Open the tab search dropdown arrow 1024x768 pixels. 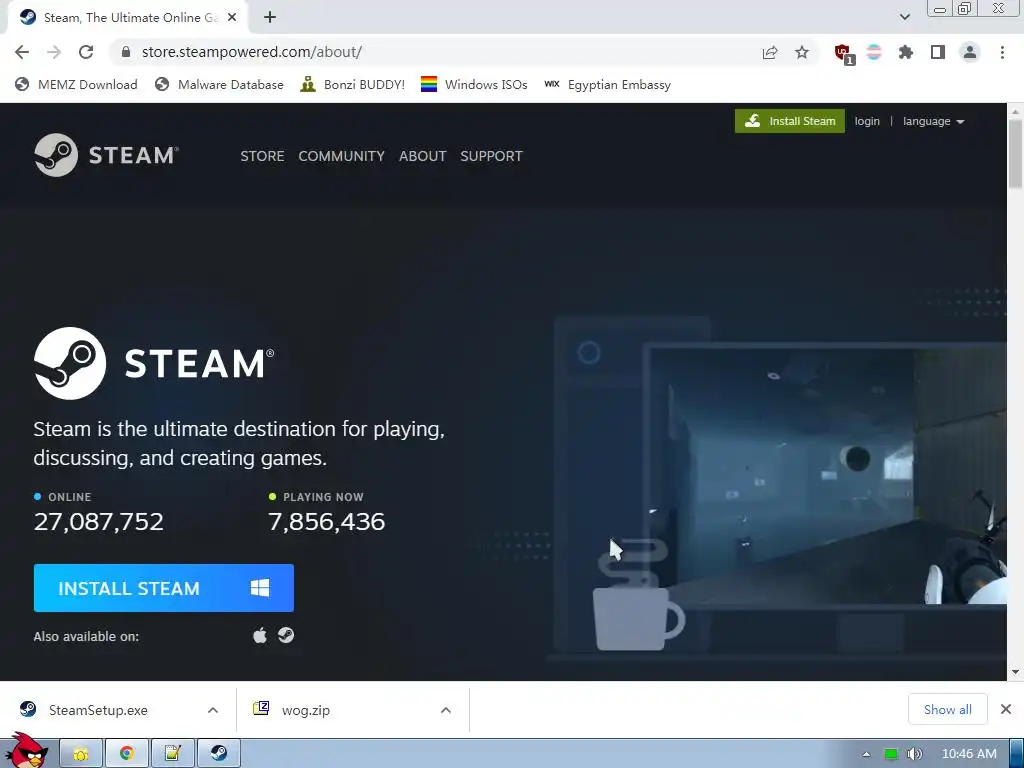pos(904,17)
